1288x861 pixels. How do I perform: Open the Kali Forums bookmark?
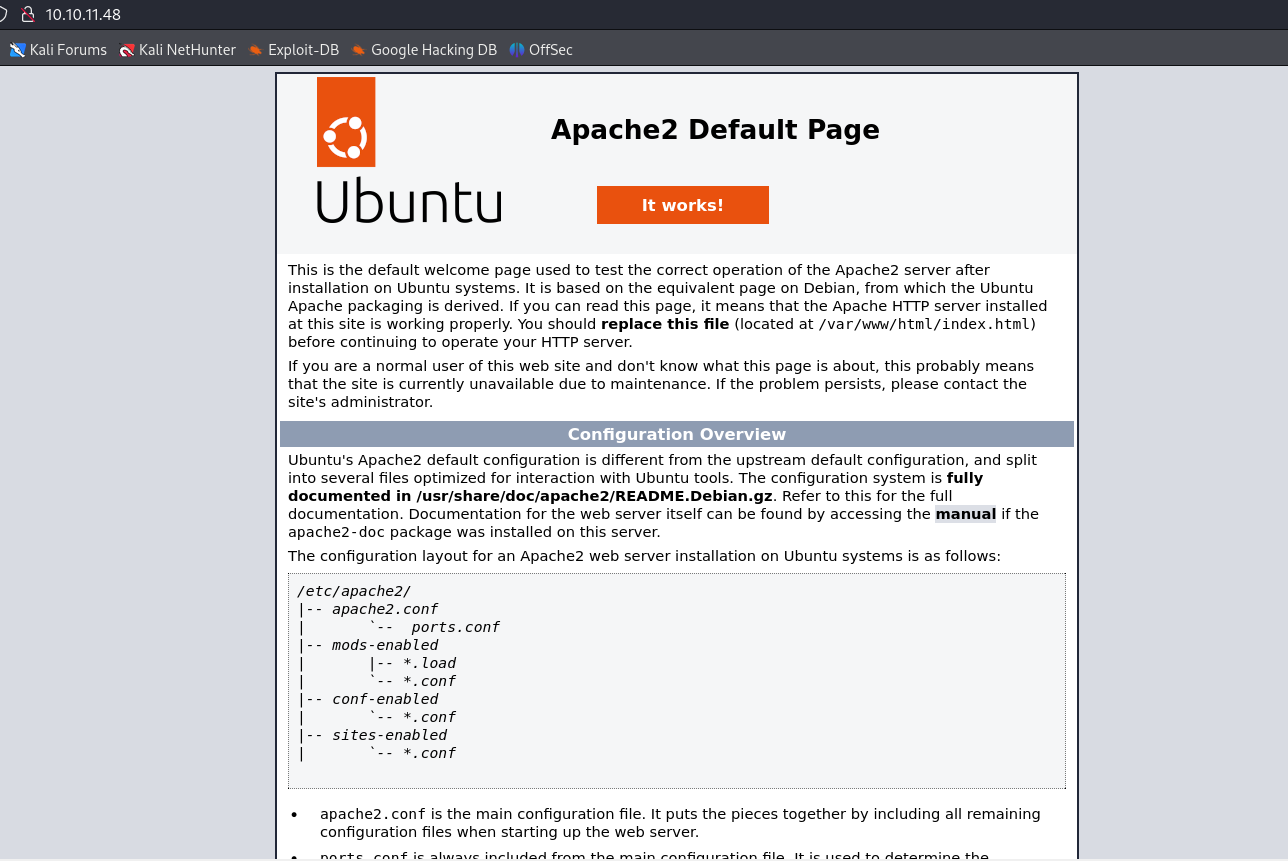click(x=58, y=50)
